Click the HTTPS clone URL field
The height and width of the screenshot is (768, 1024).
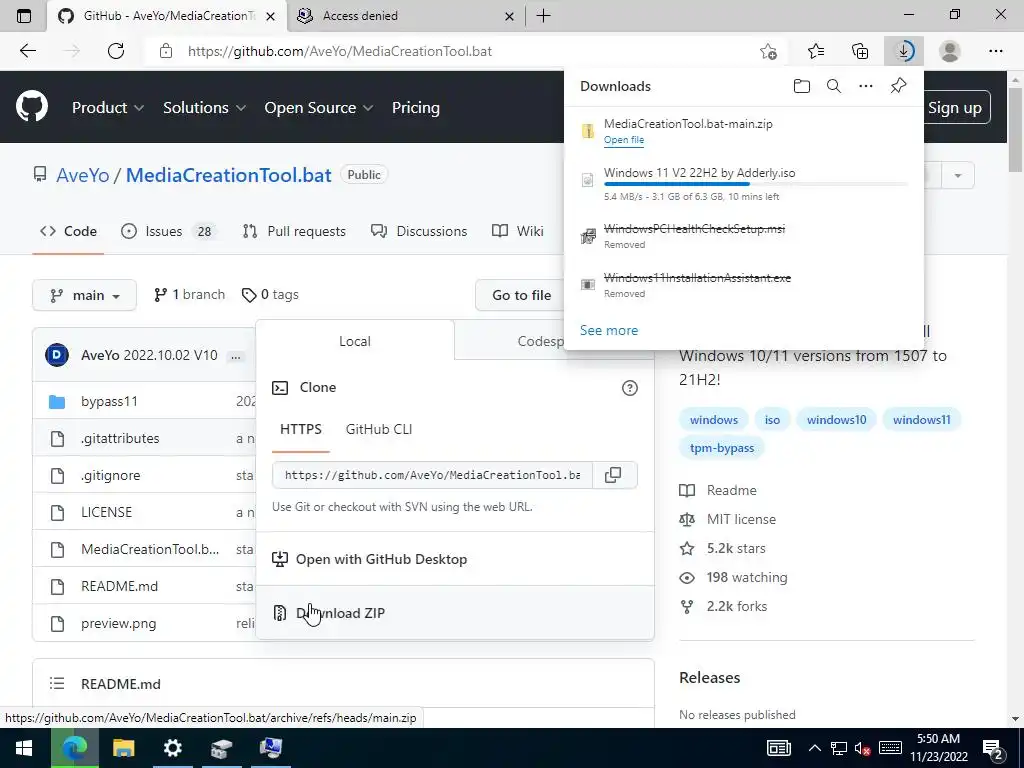click(x=432, y=475)
